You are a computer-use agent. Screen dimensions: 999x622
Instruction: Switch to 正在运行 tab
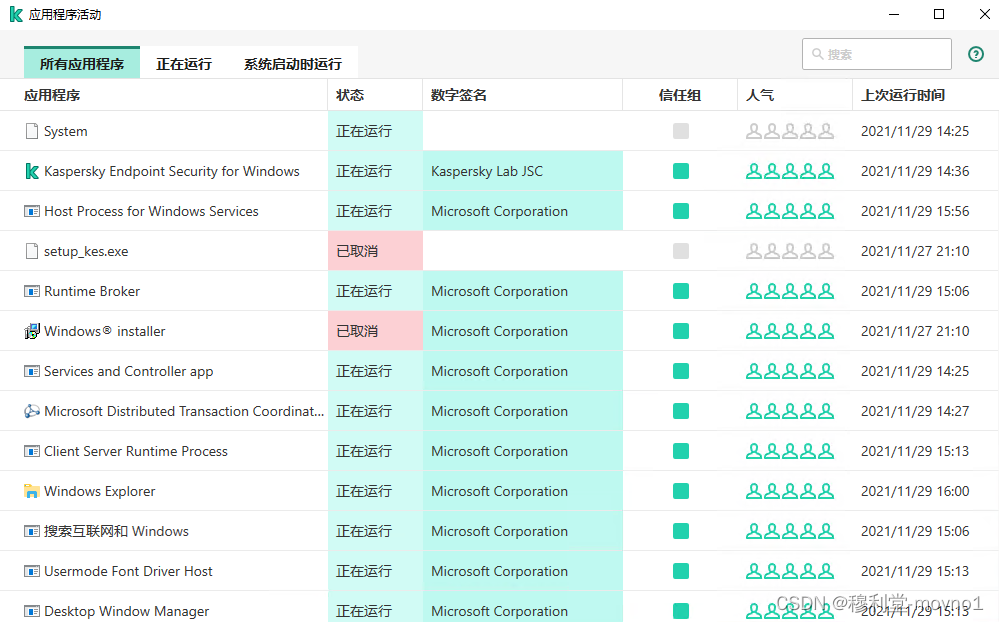click(x=183, y=64)
